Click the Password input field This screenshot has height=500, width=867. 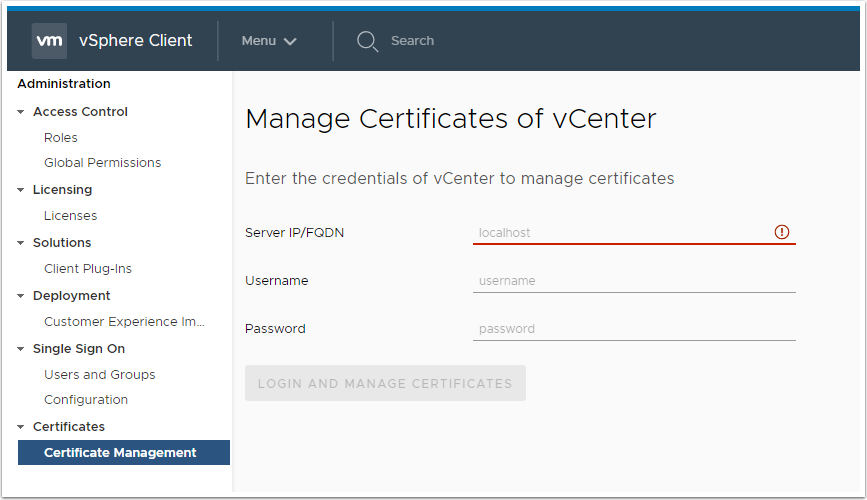tap(634, 329)
